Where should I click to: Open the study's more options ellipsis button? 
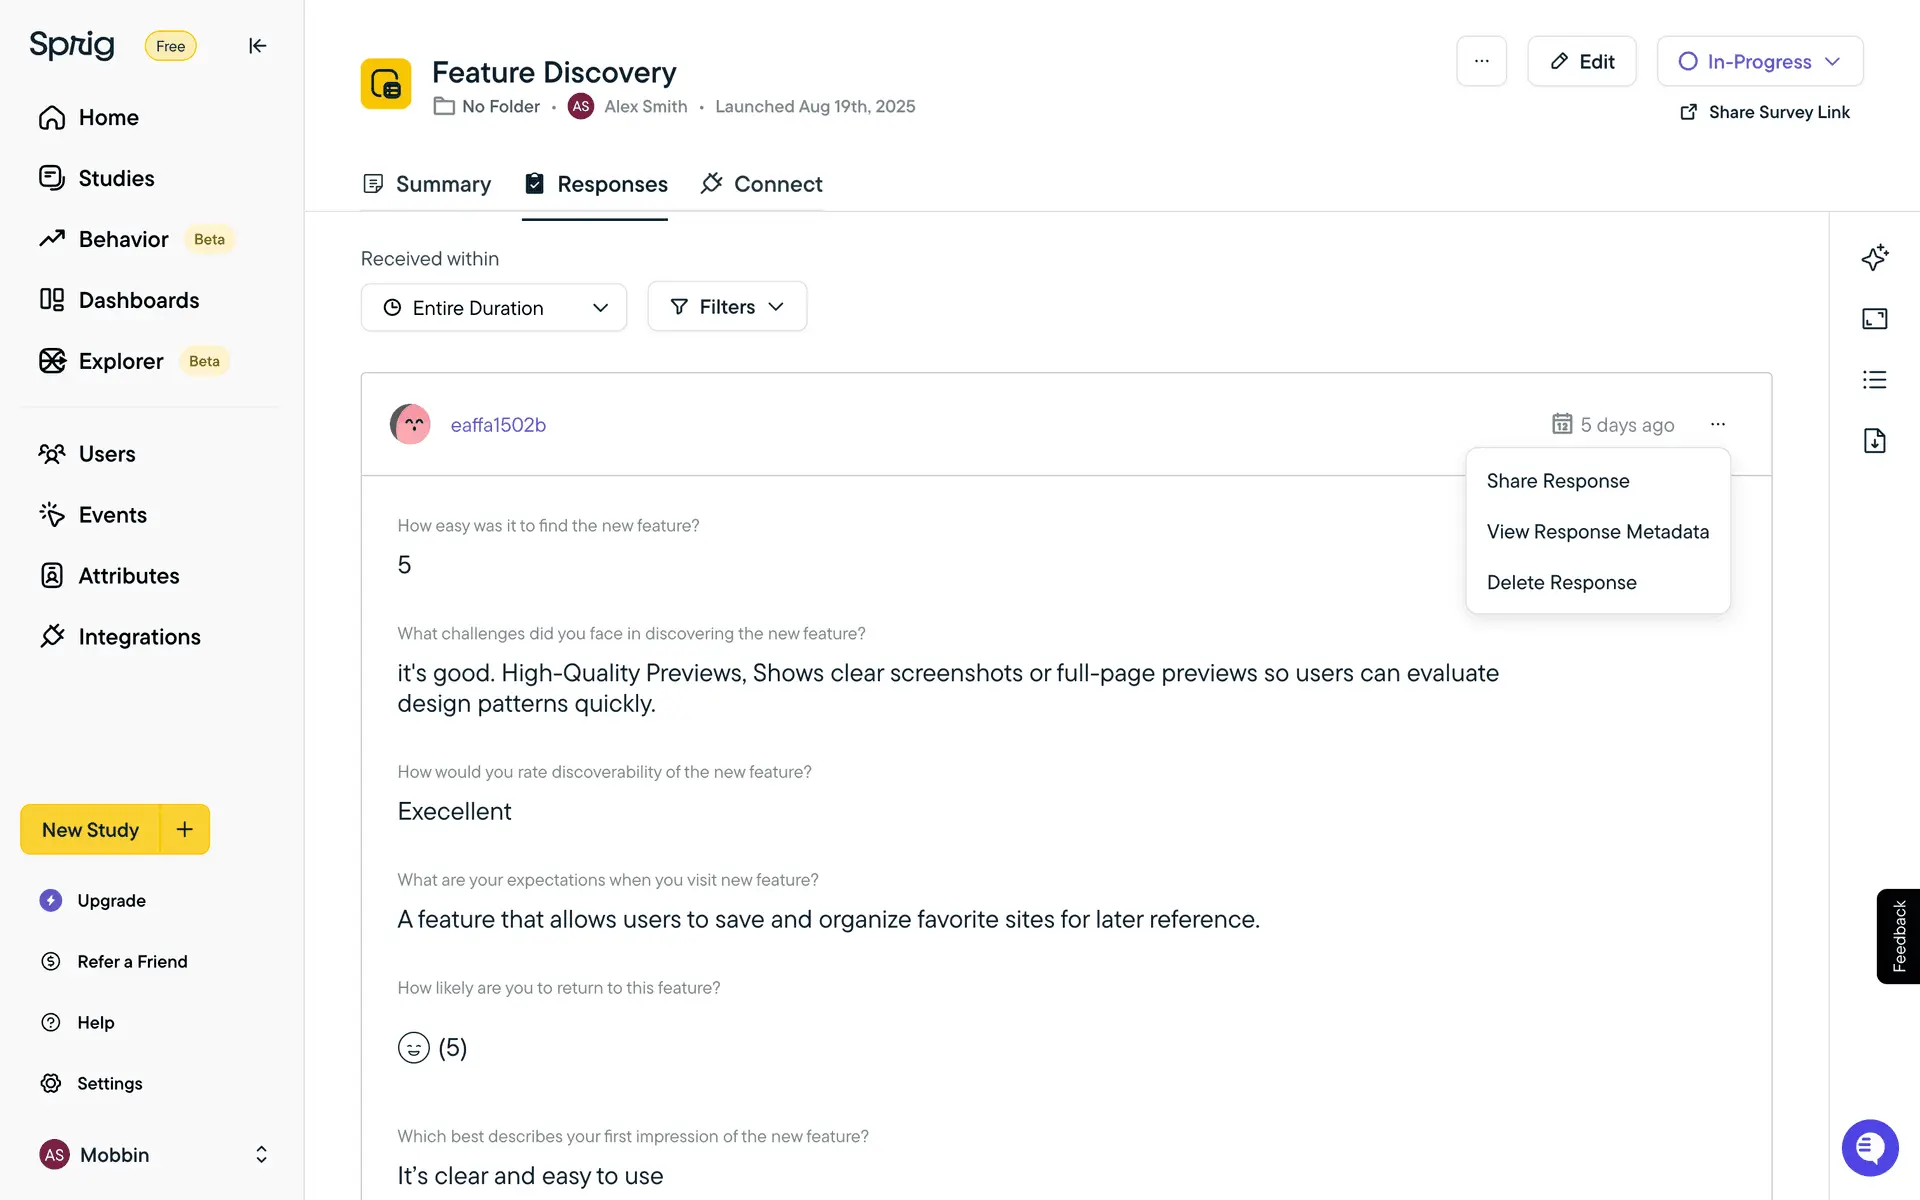pos(1481,61)
